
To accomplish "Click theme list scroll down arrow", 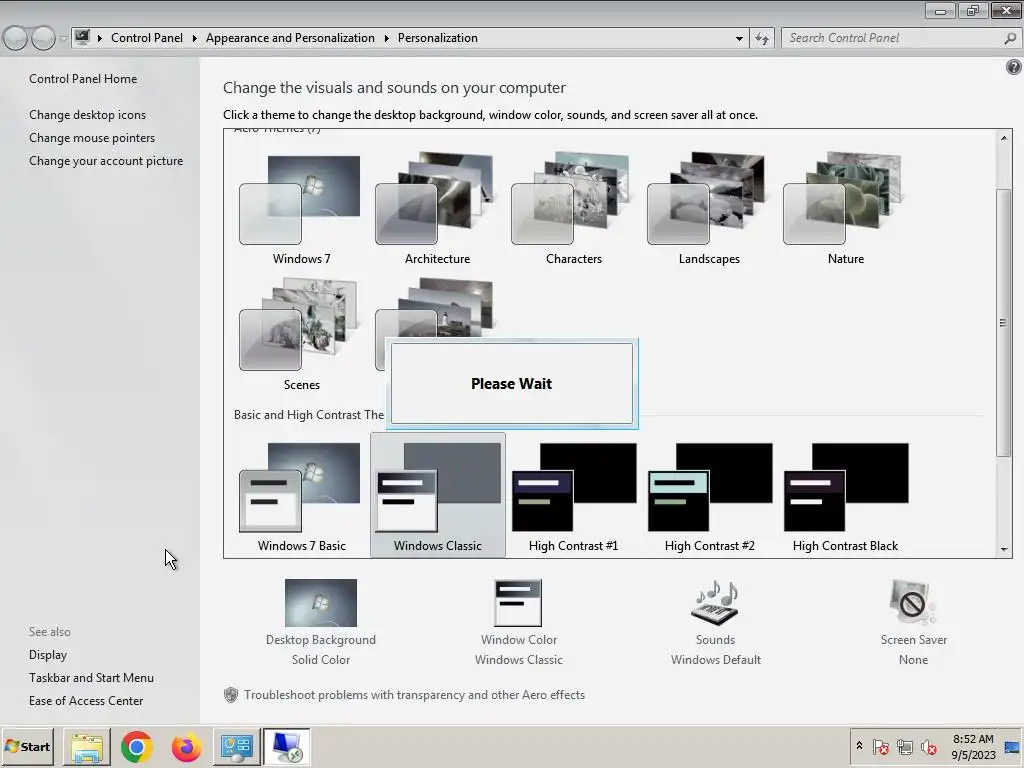I will pos(1004,550).
